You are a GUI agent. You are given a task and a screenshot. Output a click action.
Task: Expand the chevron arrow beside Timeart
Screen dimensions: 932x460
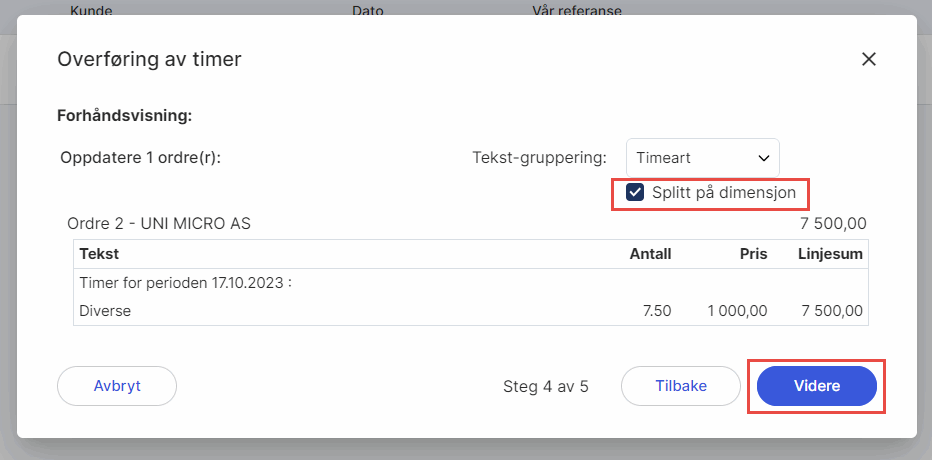coord(764,158)
